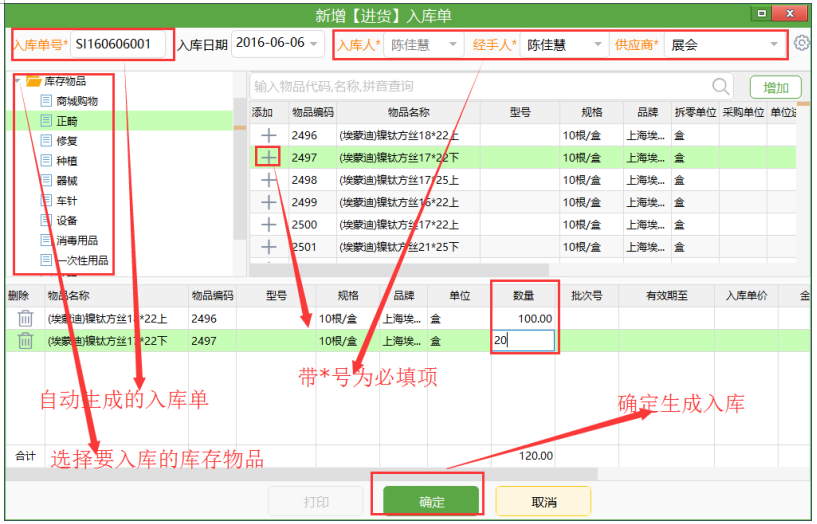Click the 取消 button

click(x=543, y=501)
